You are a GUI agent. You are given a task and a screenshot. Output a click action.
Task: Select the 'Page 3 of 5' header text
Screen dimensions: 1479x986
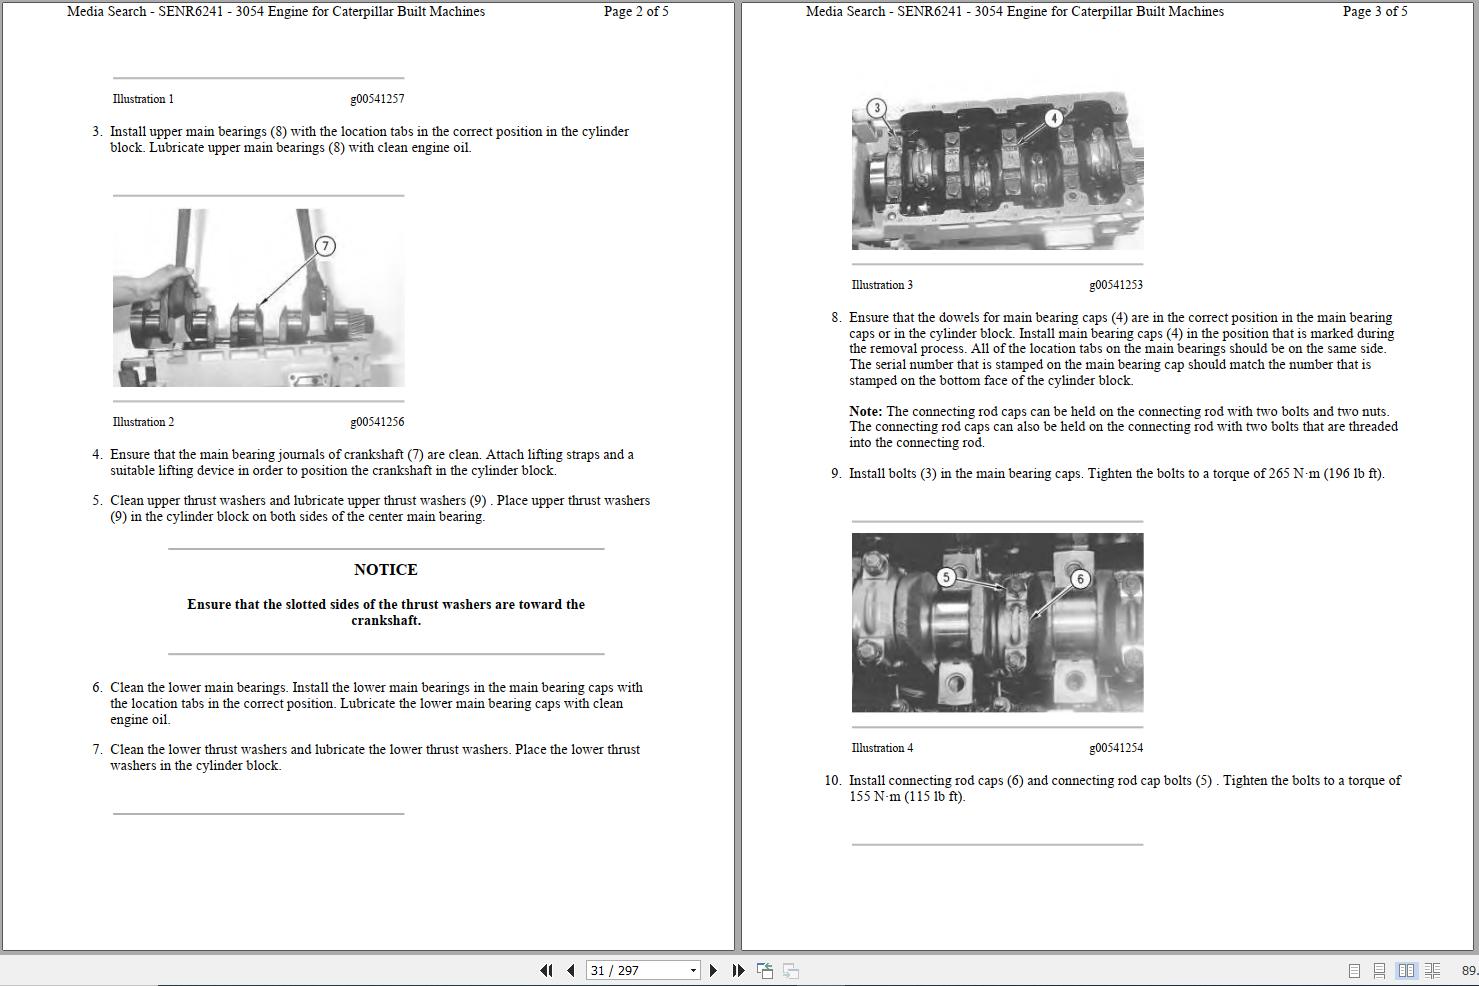(x=1375, y=12)
